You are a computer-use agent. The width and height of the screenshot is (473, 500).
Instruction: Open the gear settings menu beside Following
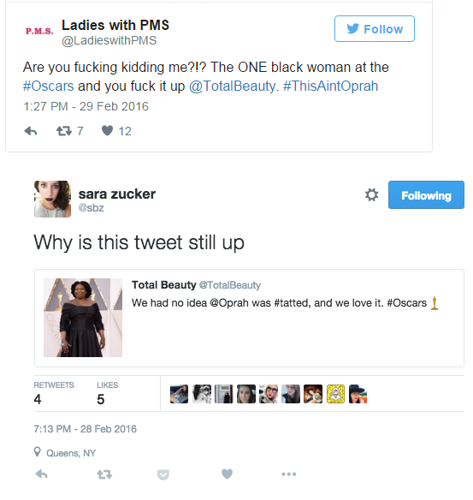click(371, 195)
